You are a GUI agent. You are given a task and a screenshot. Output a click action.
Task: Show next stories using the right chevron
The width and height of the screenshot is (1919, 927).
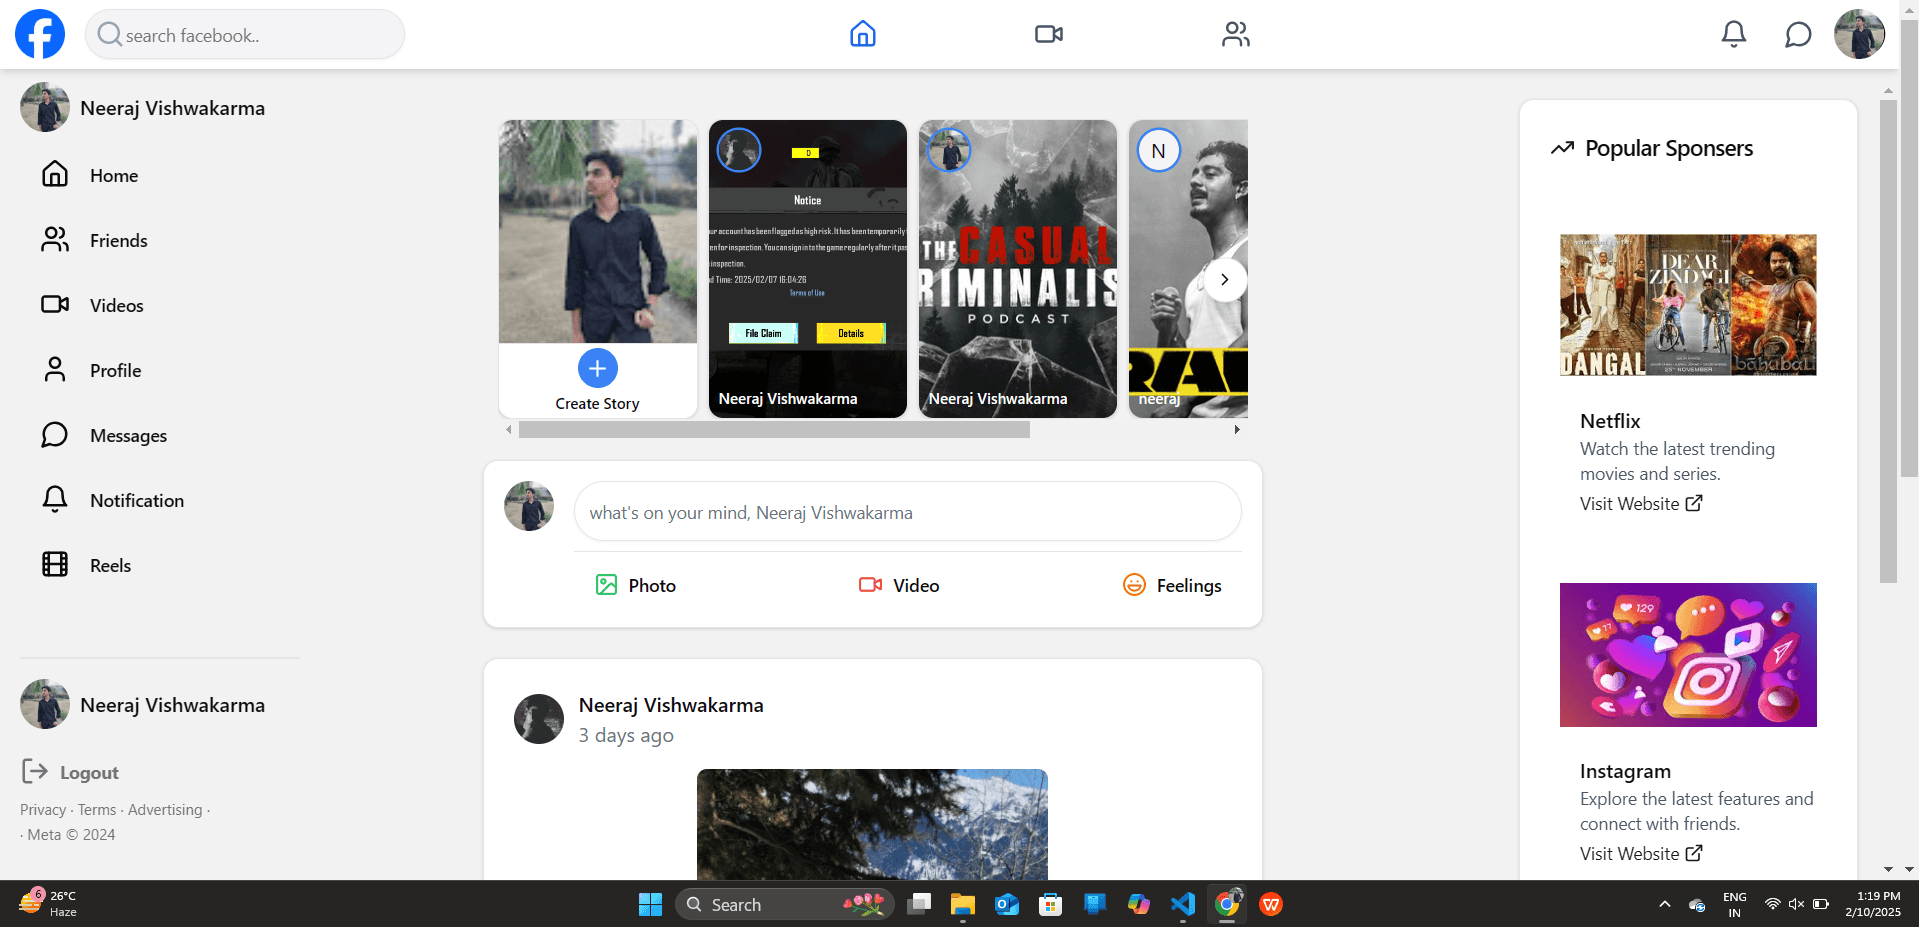tap(1223, 280)
